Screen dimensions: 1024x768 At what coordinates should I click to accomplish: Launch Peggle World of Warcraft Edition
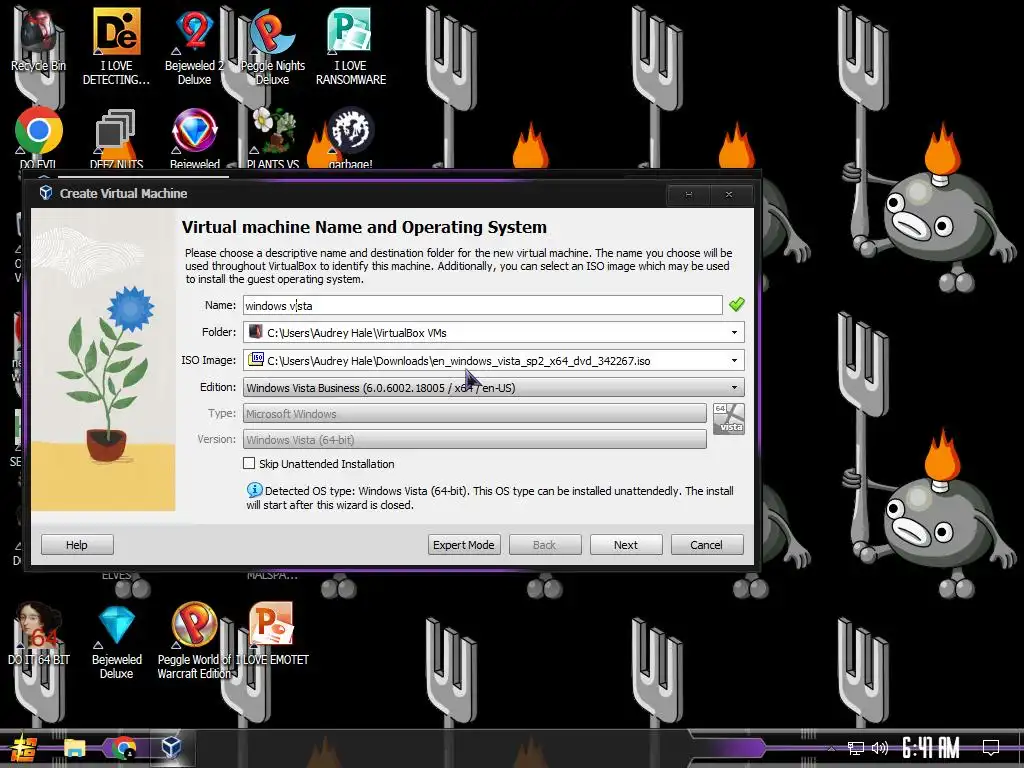(x=194, y=641)
